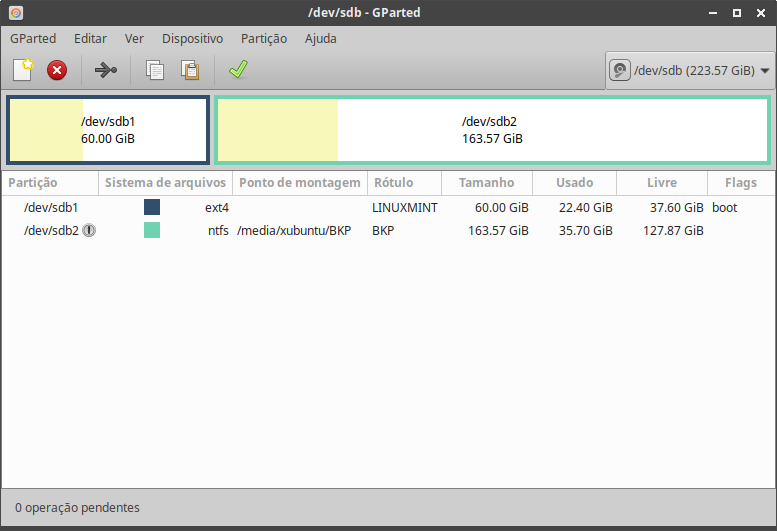The height and width of the screenshot is (531, 777).
Task: Click the red Delete partition icon
Action: [x=57, y=70]
